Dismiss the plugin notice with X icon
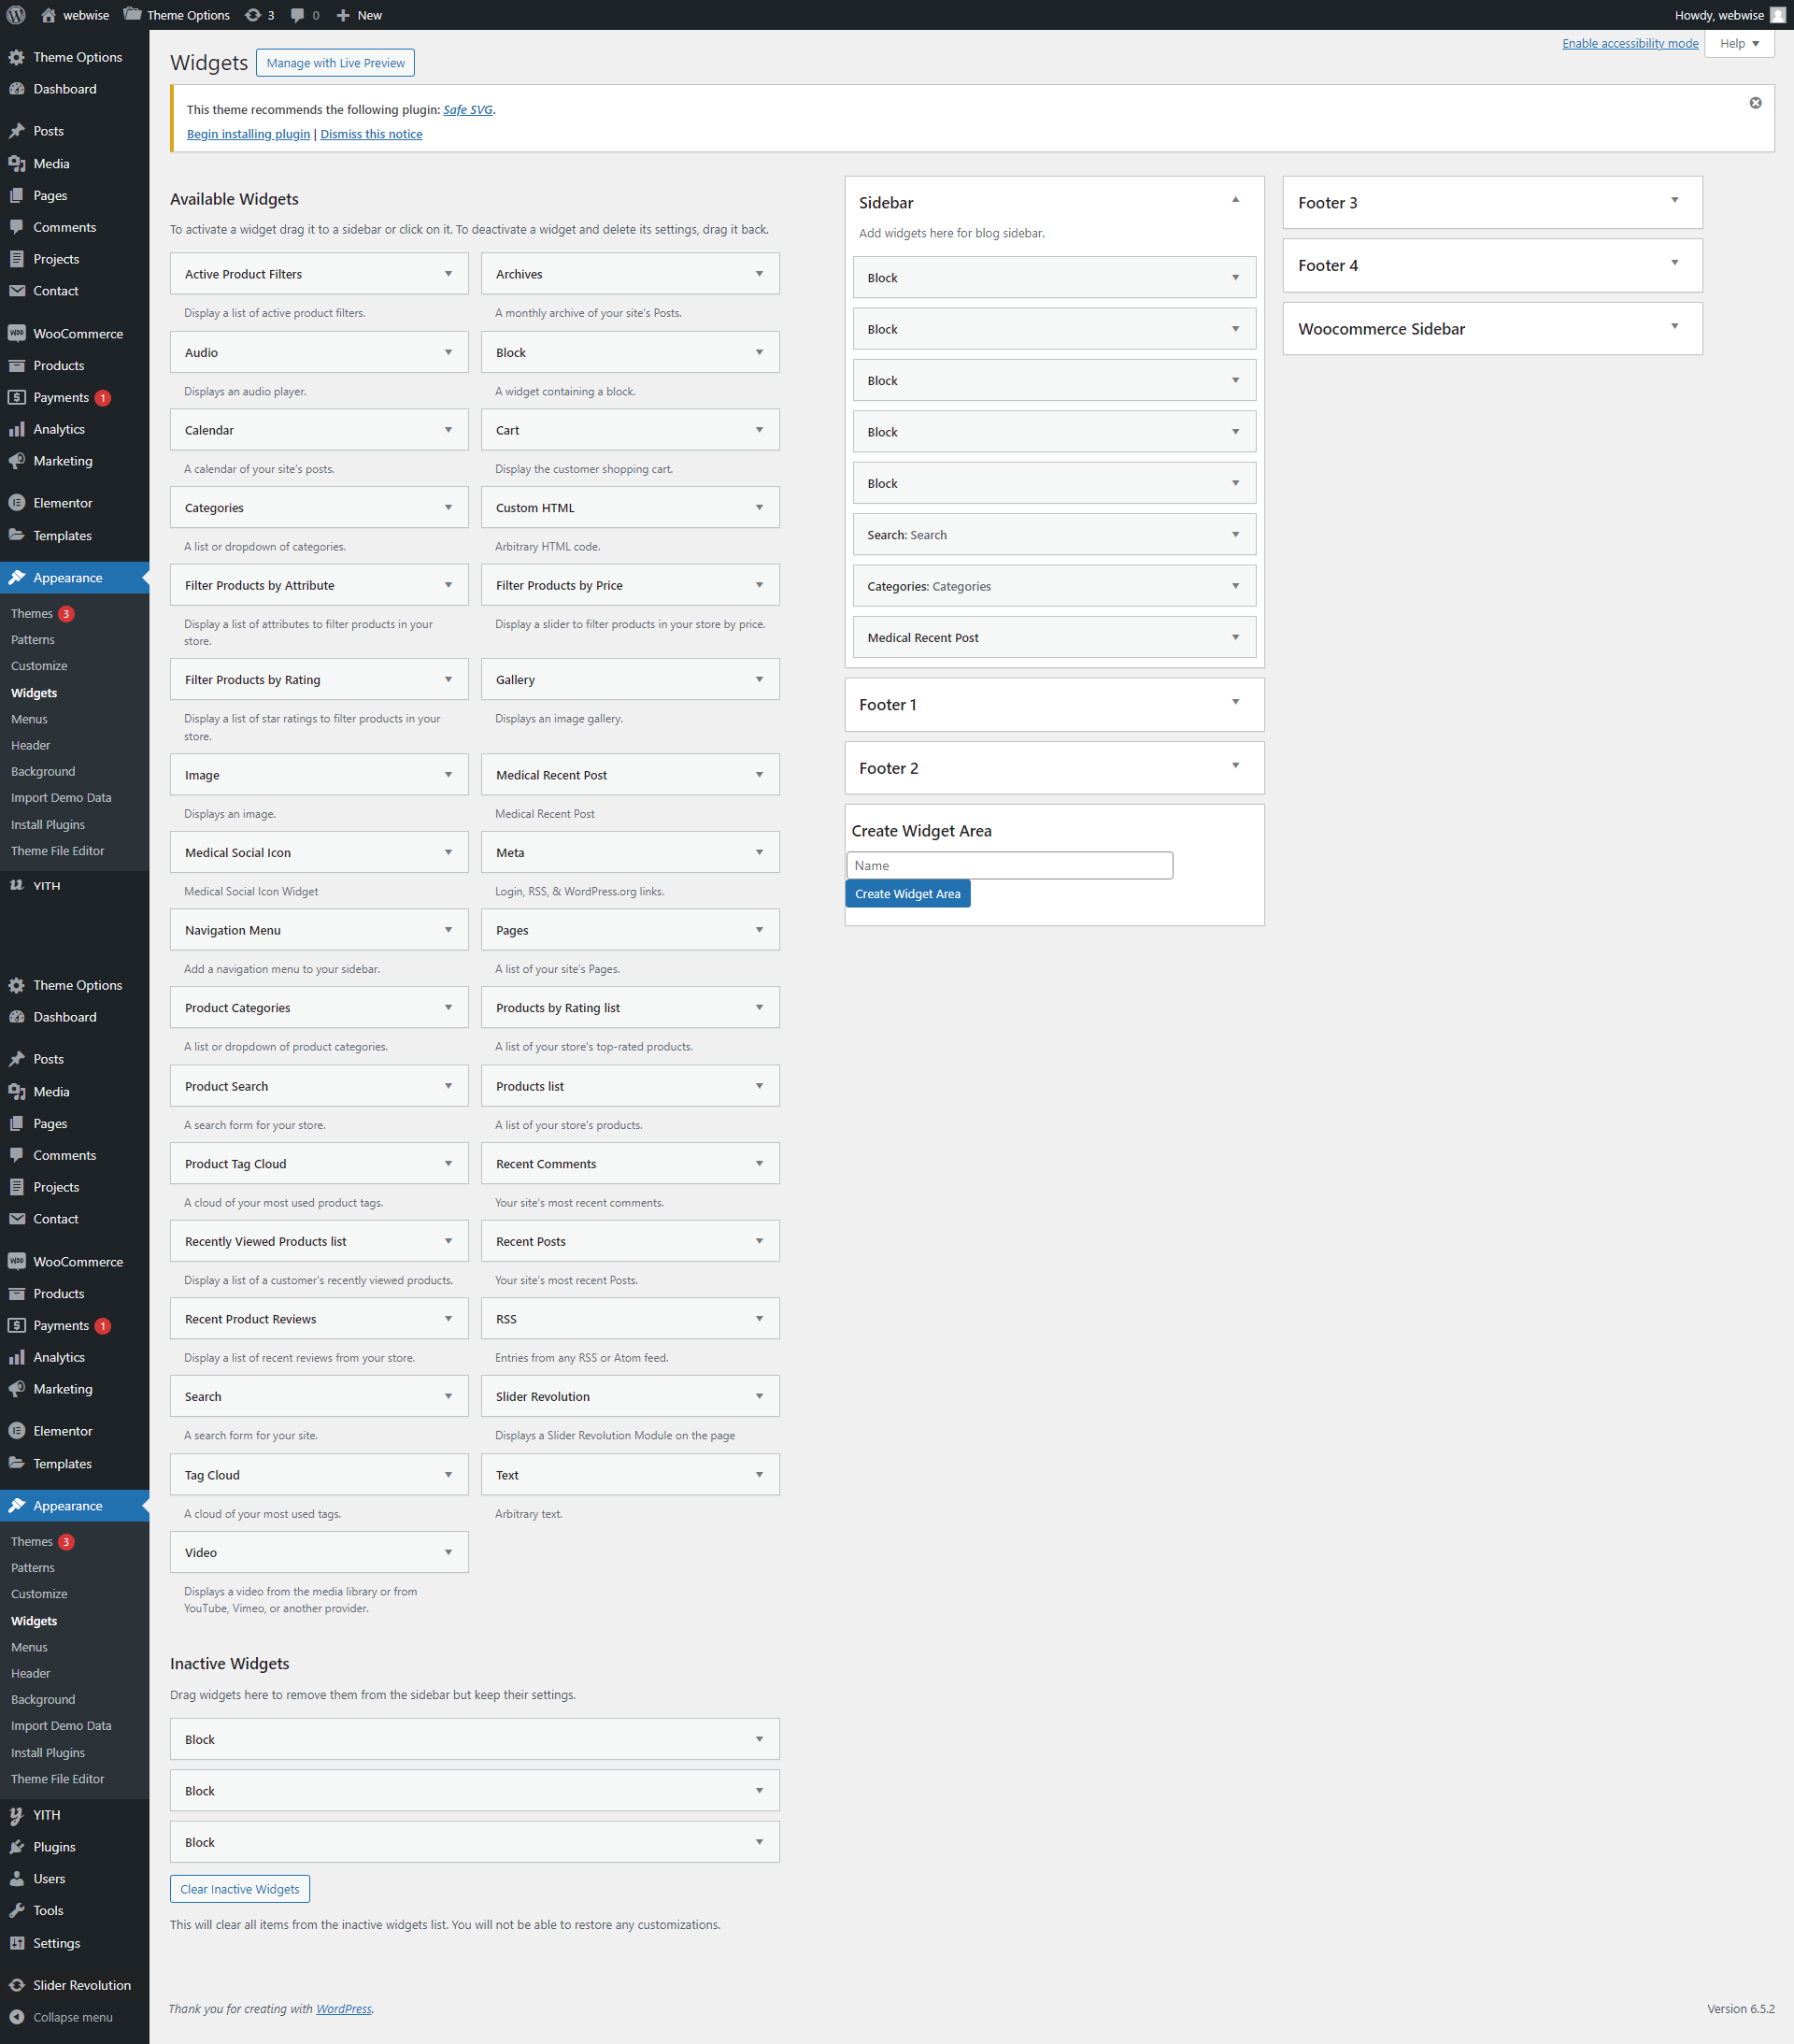This screenshot has height=2044, width=1794. 1755,103
